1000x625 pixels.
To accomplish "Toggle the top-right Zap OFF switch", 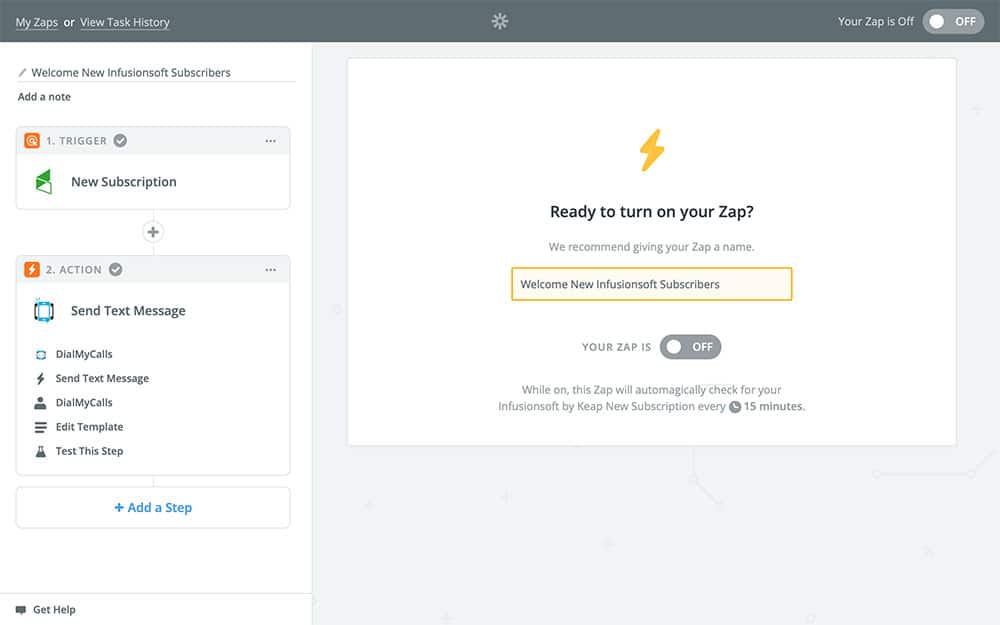I will (x=953, y=21).
